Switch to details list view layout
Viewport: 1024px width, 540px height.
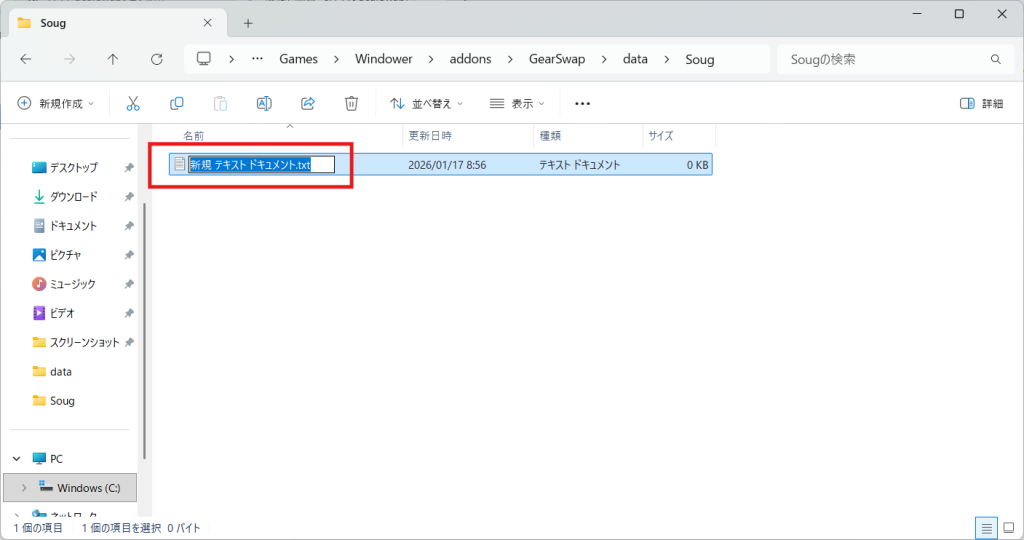click(986, 527)
